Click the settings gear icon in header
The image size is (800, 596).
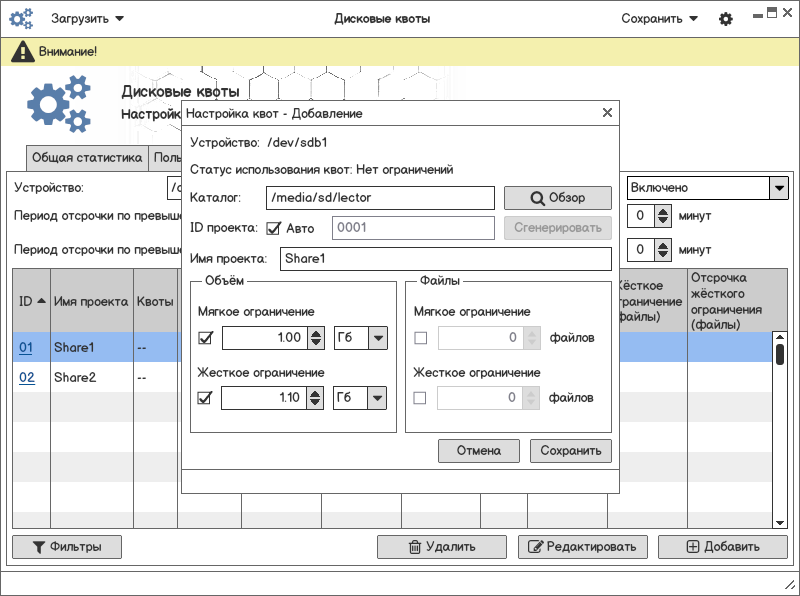tap(726, 19)
